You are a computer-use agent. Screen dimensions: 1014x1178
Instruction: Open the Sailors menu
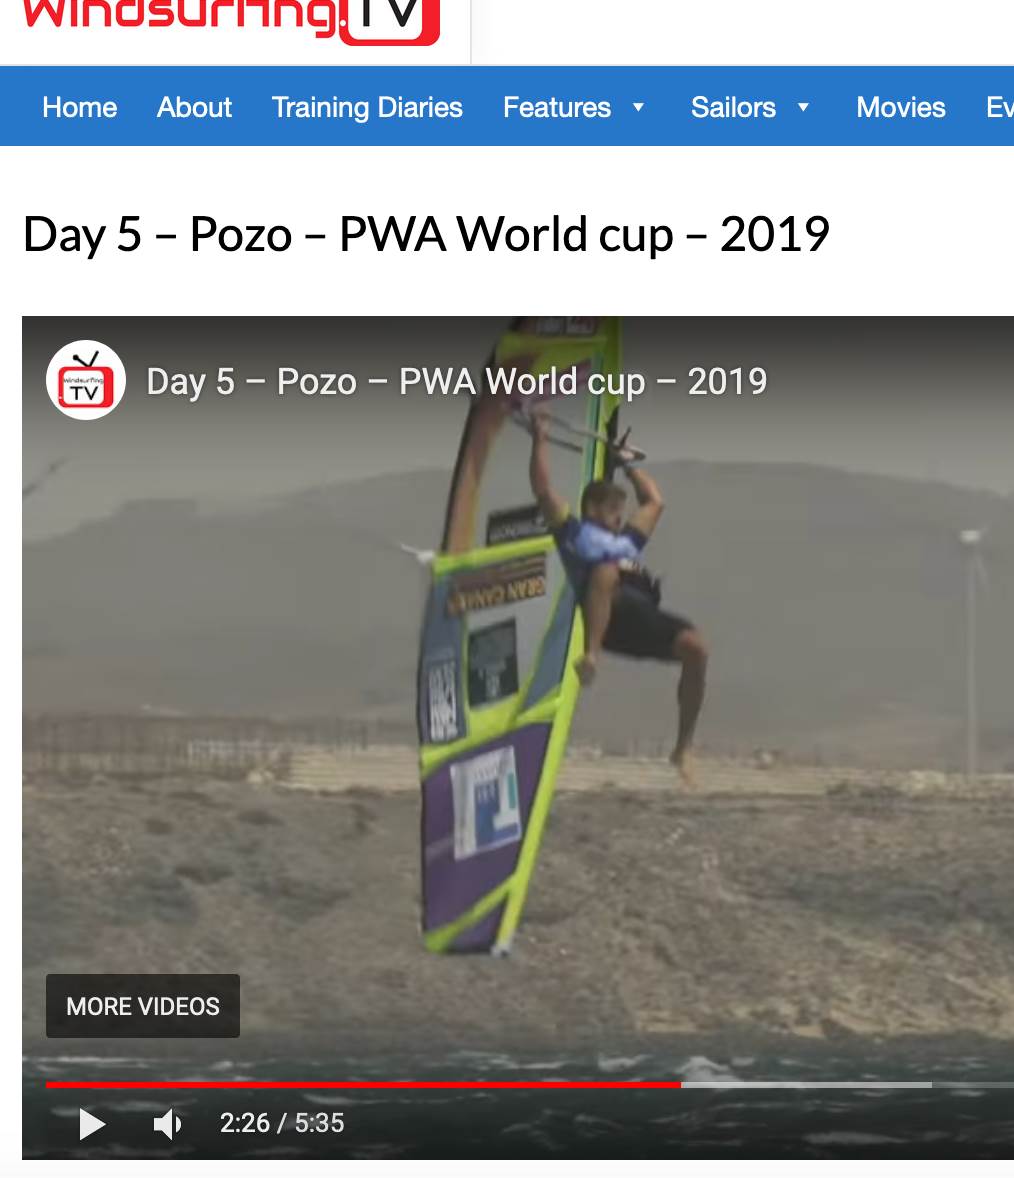click(733, 107)
